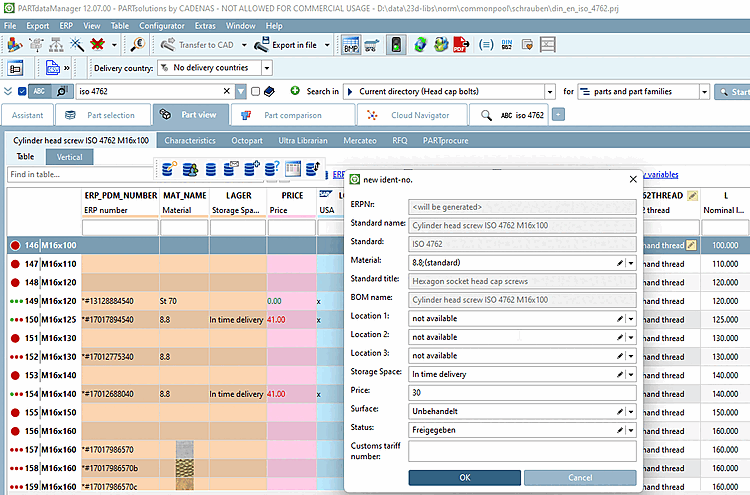Screen dimensions: 750x495
Task: Click Cancel in new ident-no. dialog
Action: pos(578,478)
